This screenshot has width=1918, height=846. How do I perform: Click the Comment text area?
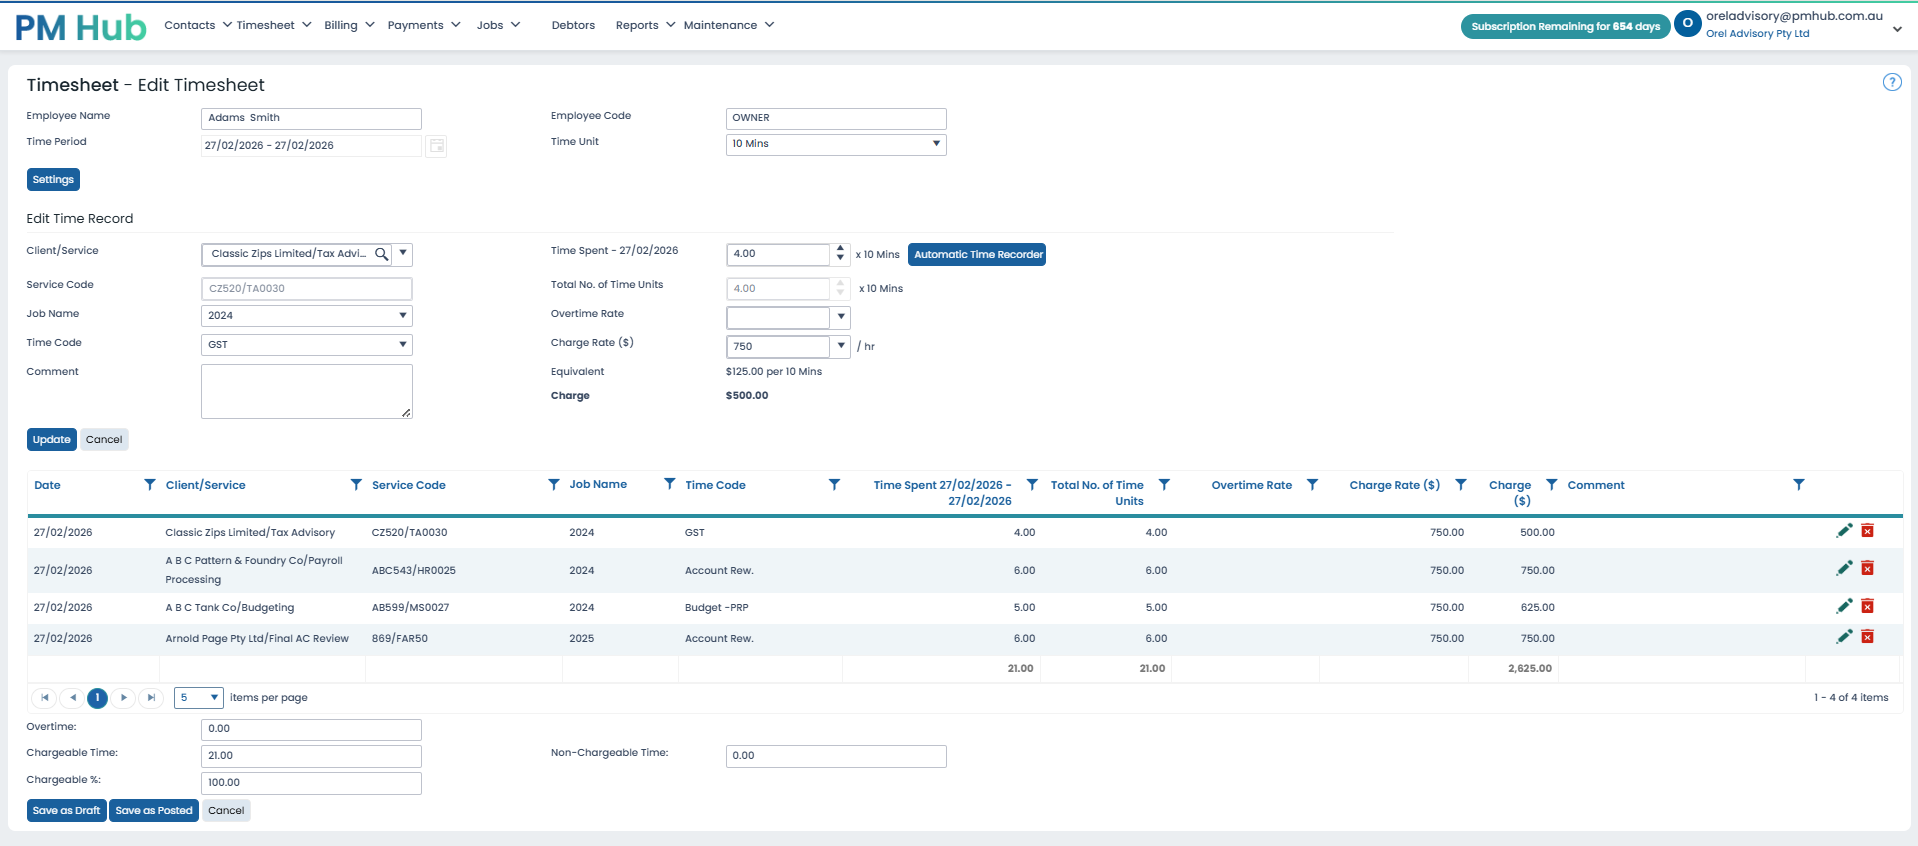[307, 391]
